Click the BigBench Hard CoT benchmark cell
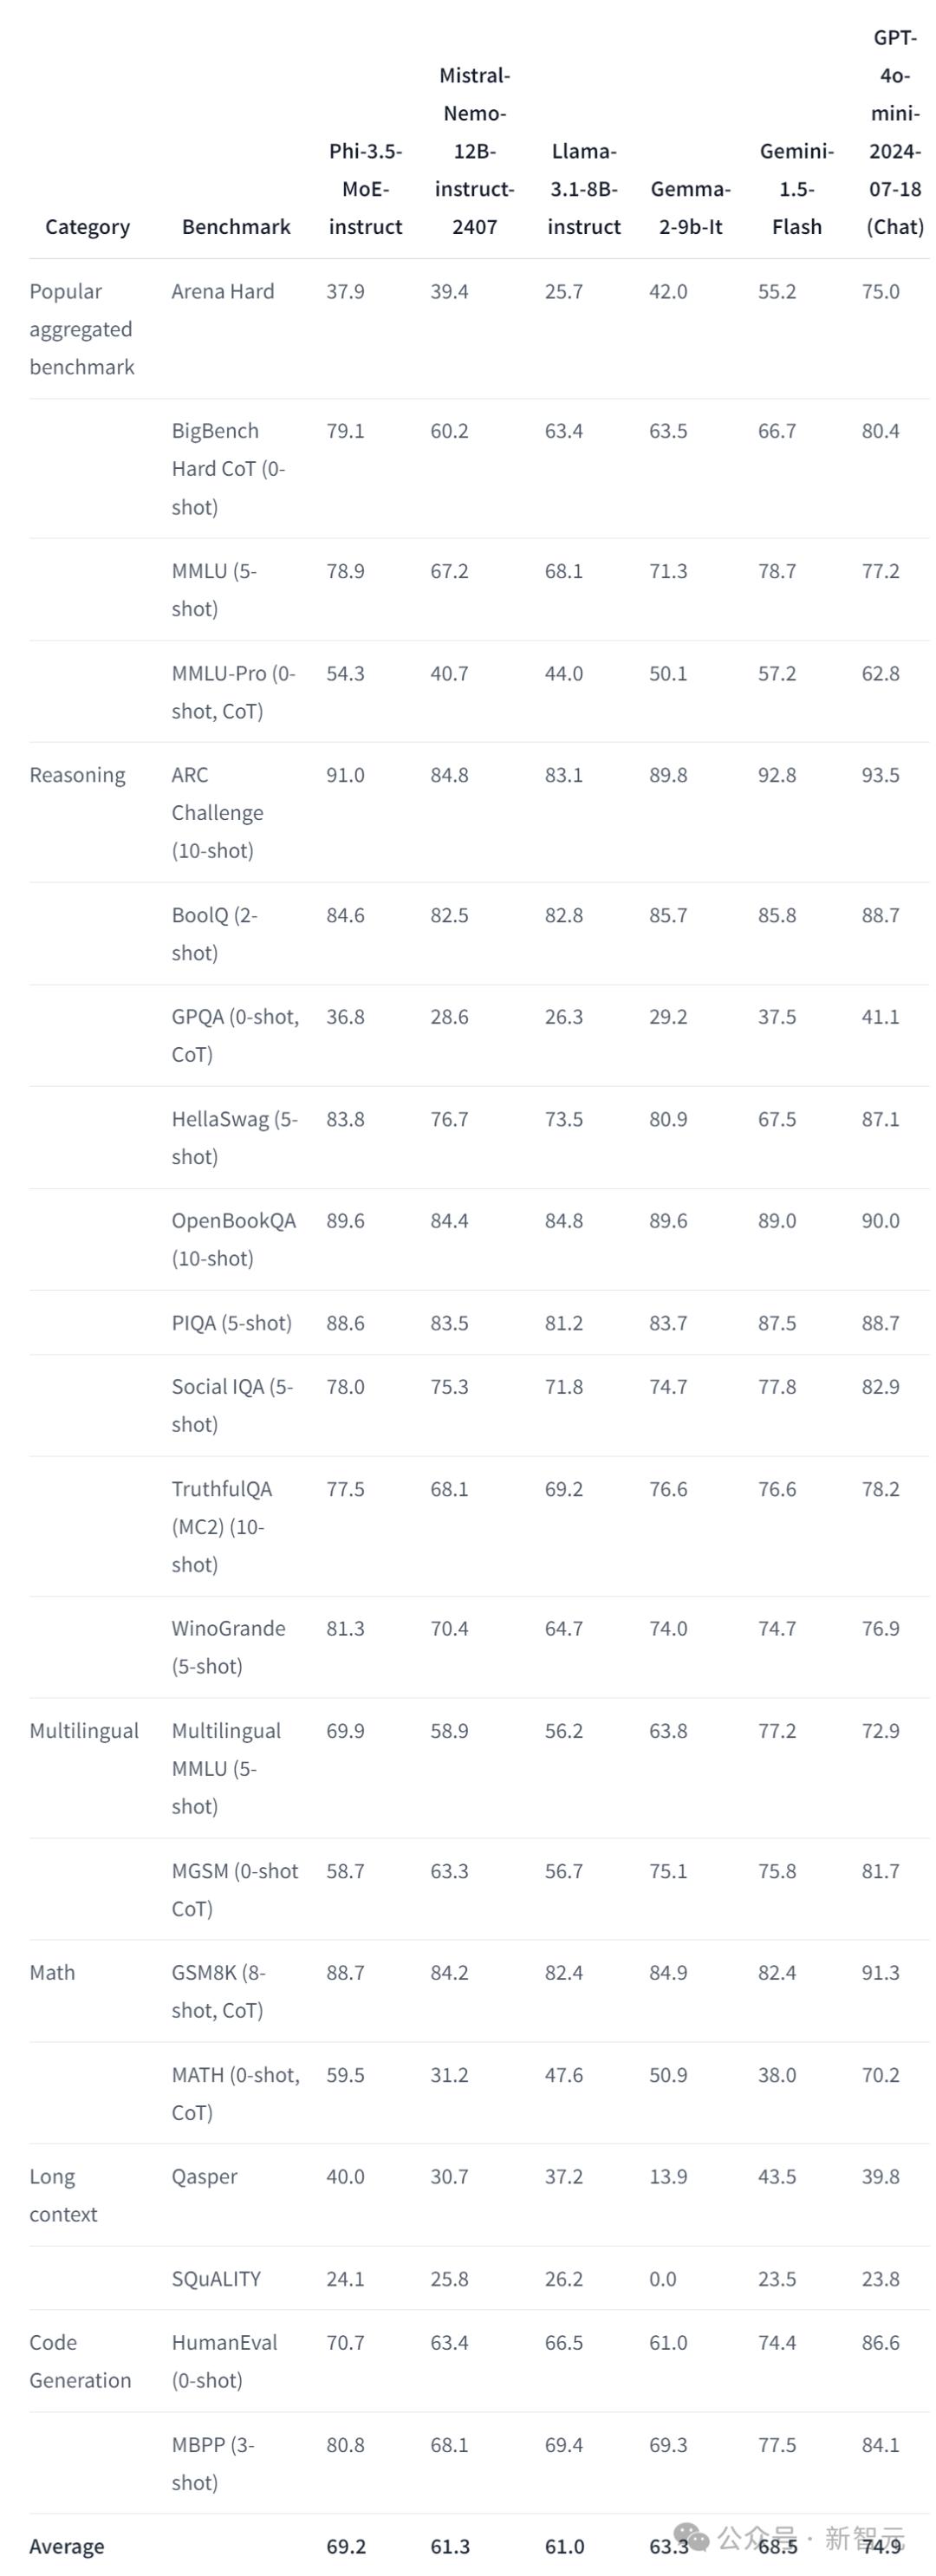 pos(228,469)
